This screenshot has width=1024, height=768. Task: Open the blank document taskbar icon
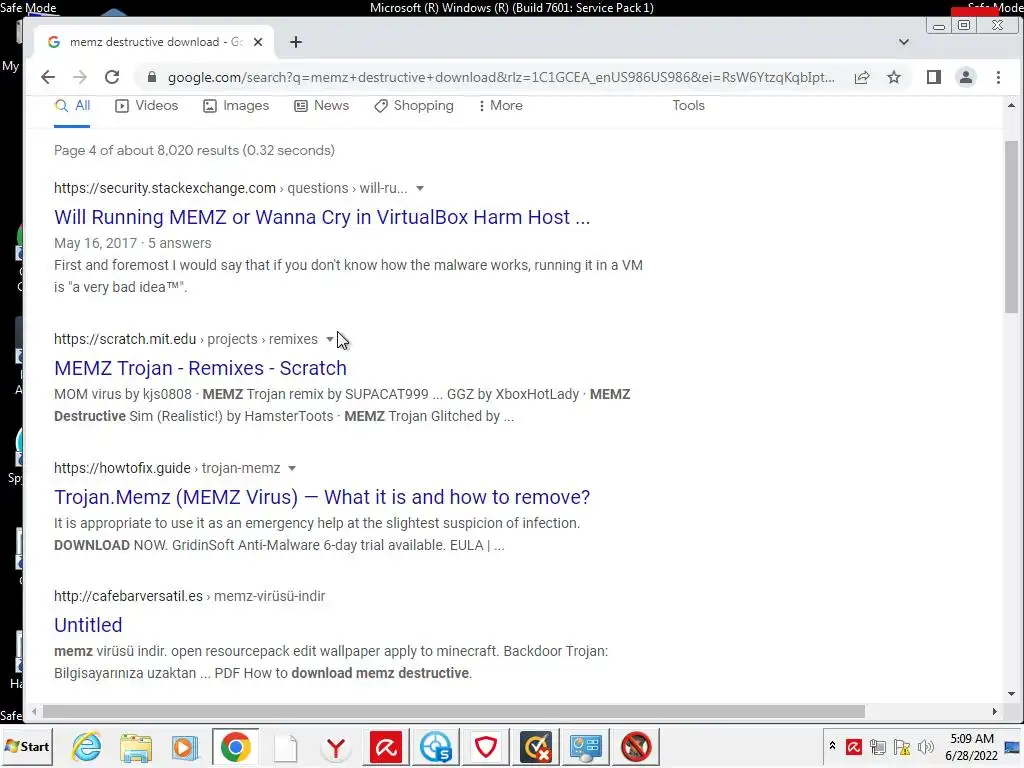pyautogui.click(x=285, y=746)
